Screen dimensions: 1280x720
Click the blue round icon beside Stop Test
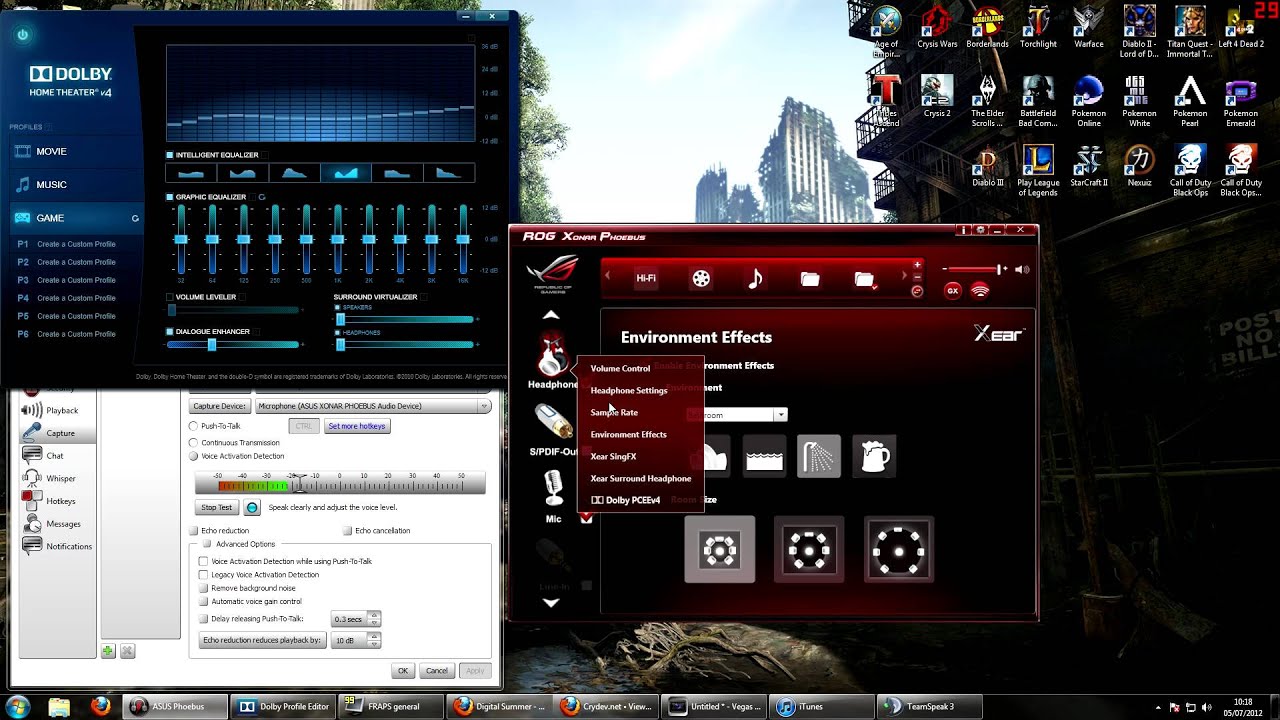coord(252,508)
